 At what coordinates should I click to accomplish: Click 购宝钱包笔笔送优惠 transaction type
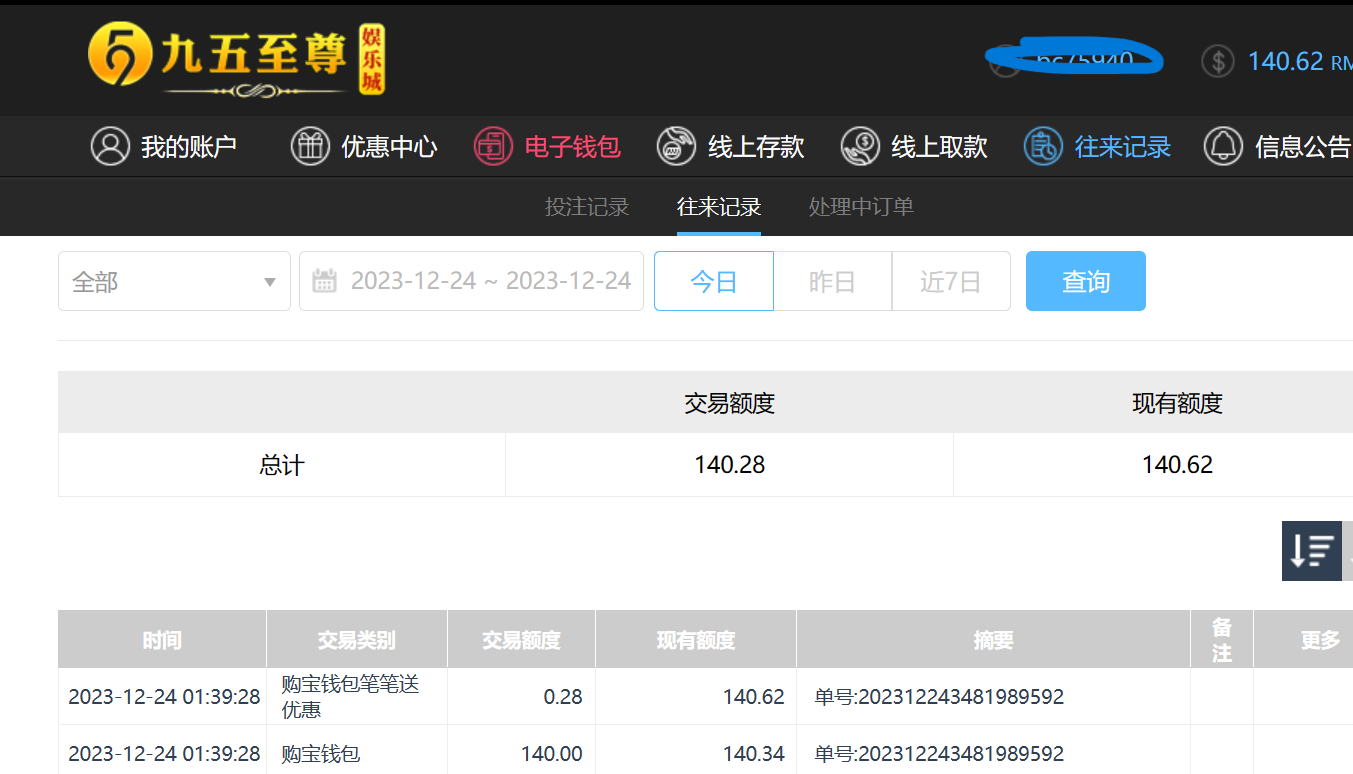[x=350, y=697]
